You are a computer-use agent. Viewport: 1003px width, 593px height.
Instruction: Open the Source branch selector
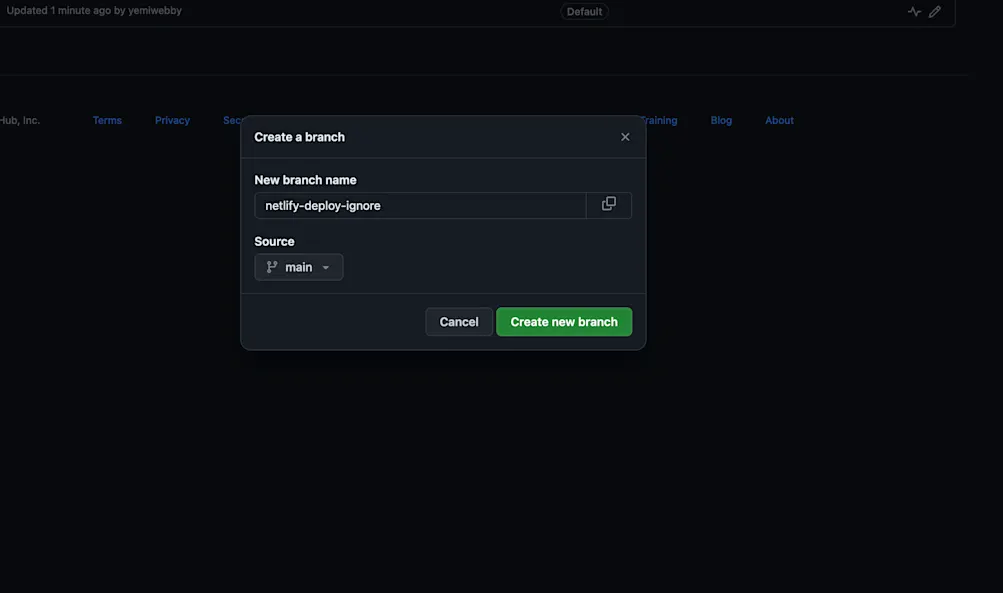298,266
